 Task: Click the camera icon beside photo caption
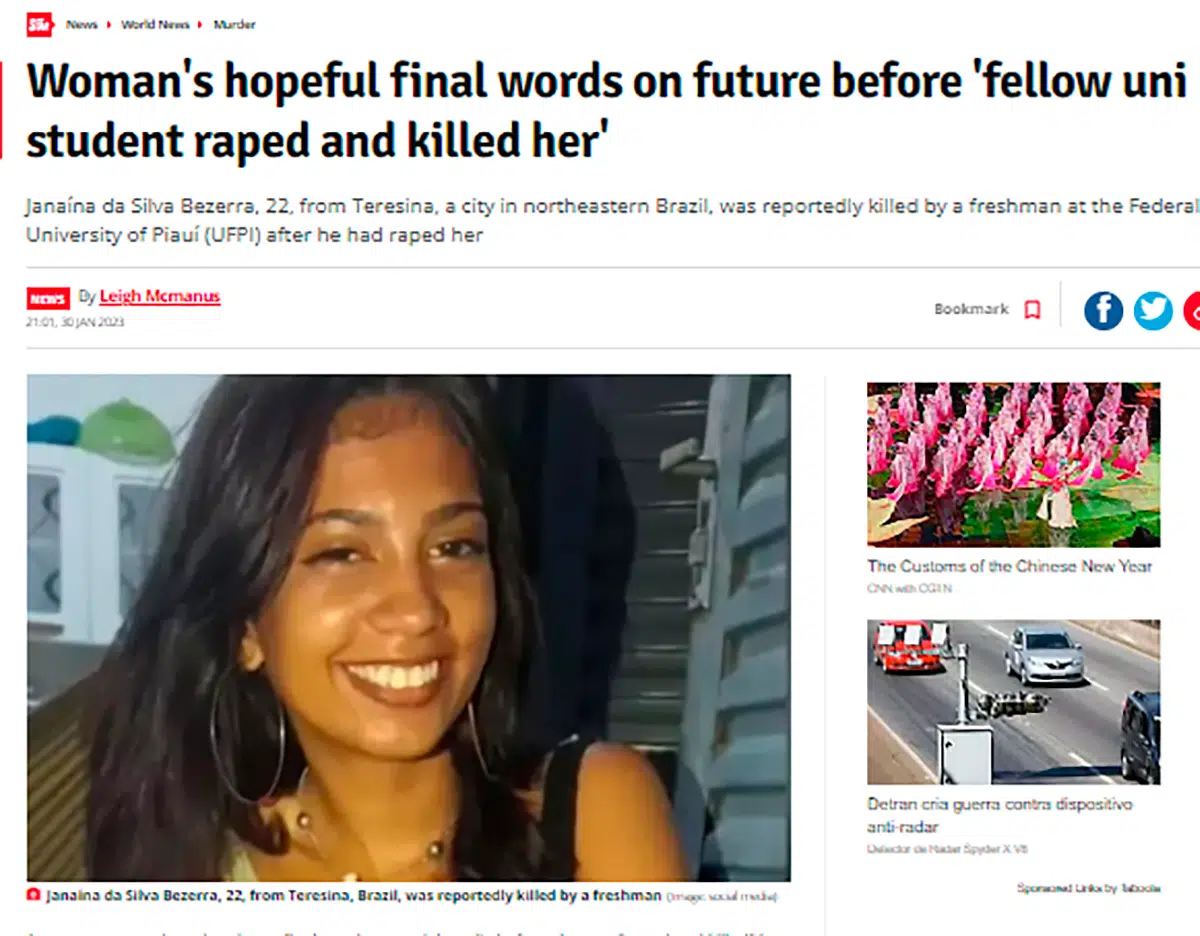click(33, 895)
